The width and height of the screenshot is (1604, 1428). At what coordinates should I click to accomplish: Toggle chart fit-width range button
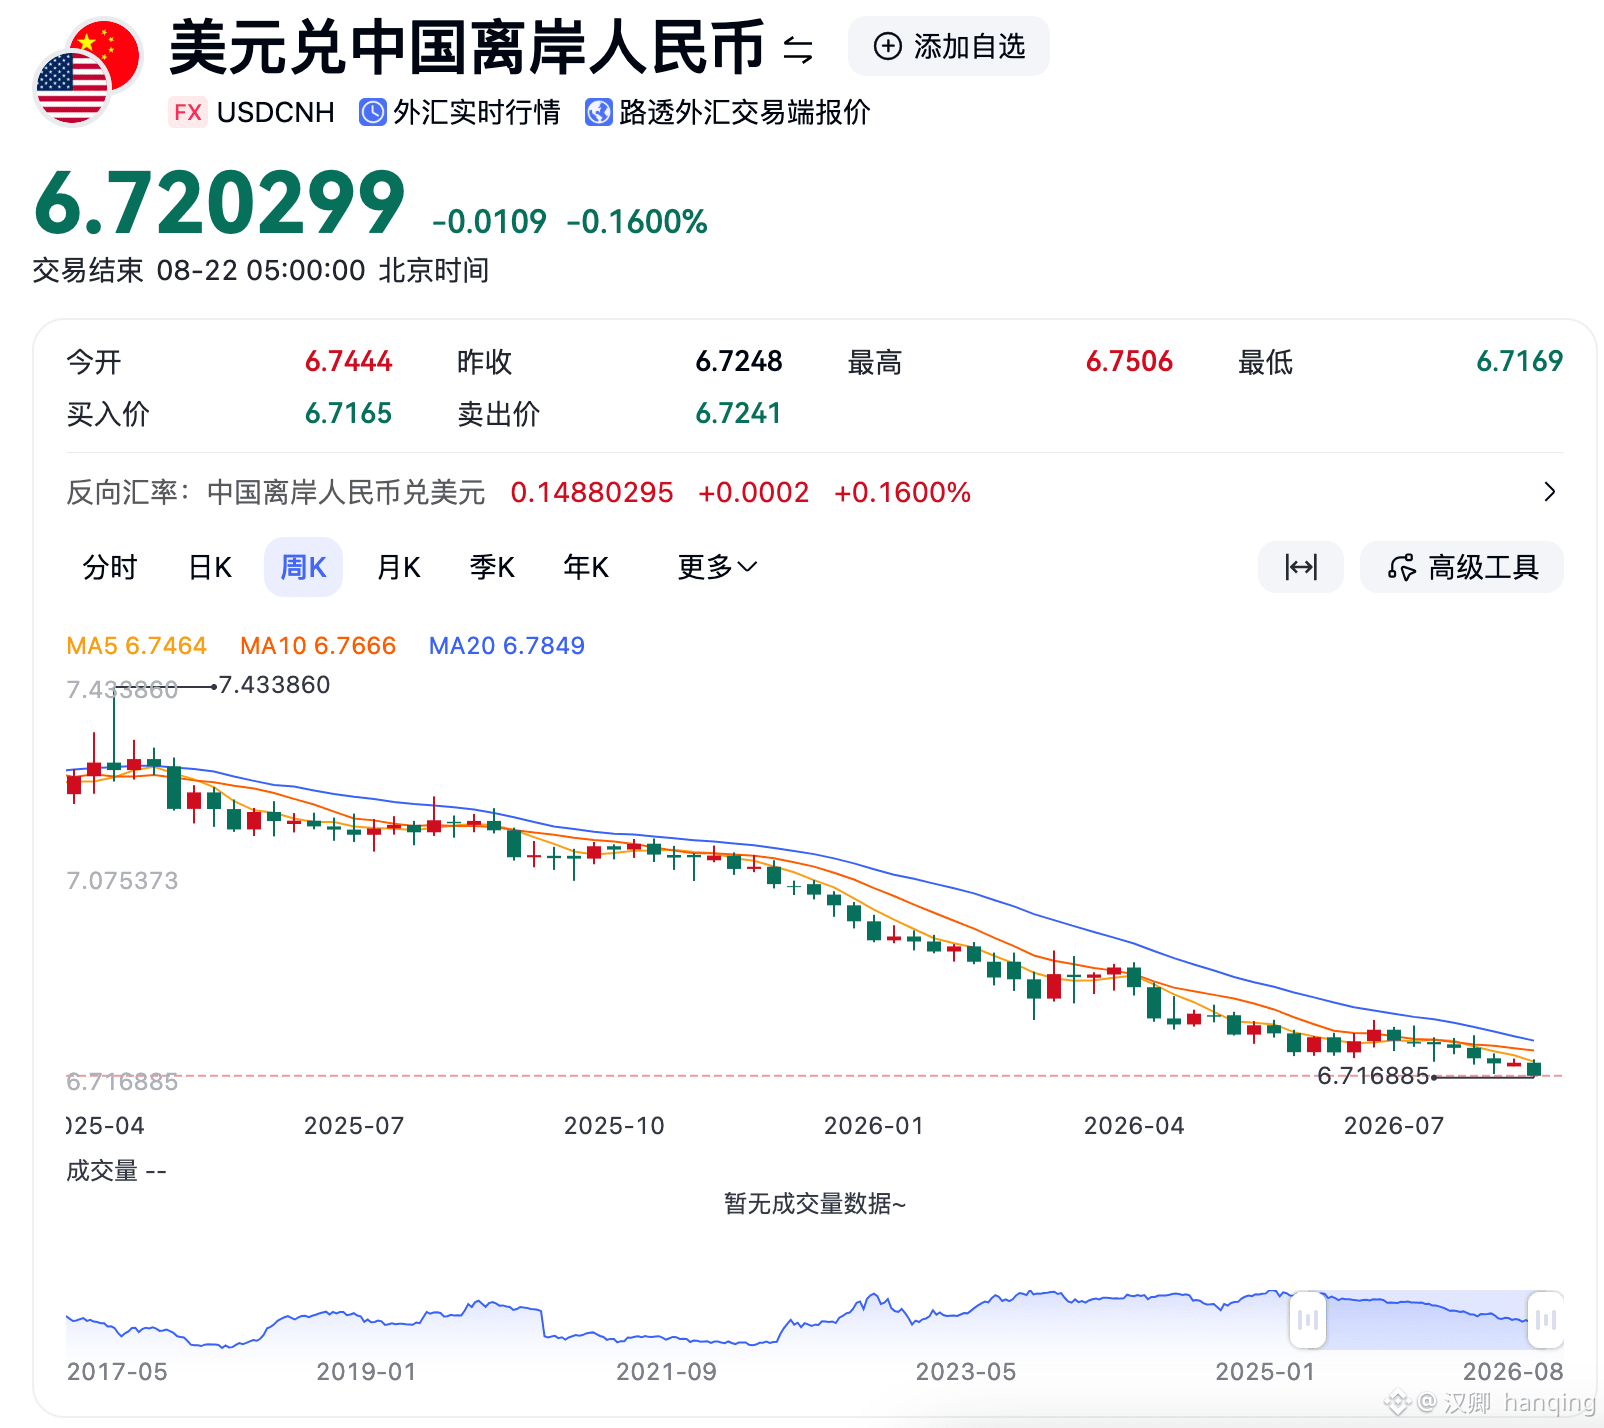(1301, 567)
